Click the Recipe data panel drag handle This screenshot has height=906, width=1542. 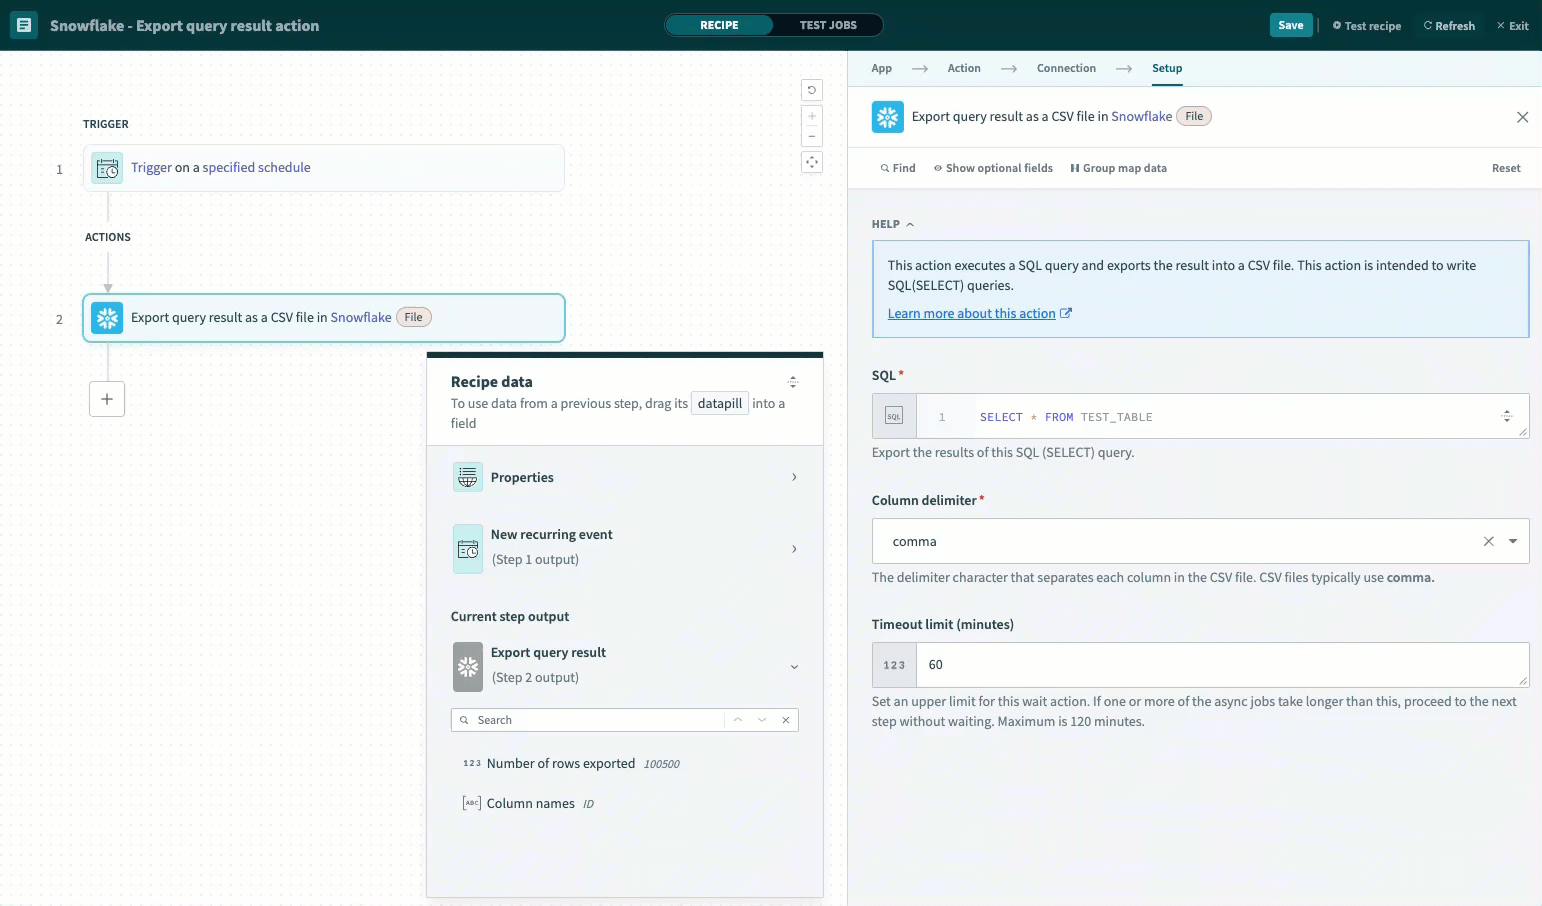[x=792, y=382]
